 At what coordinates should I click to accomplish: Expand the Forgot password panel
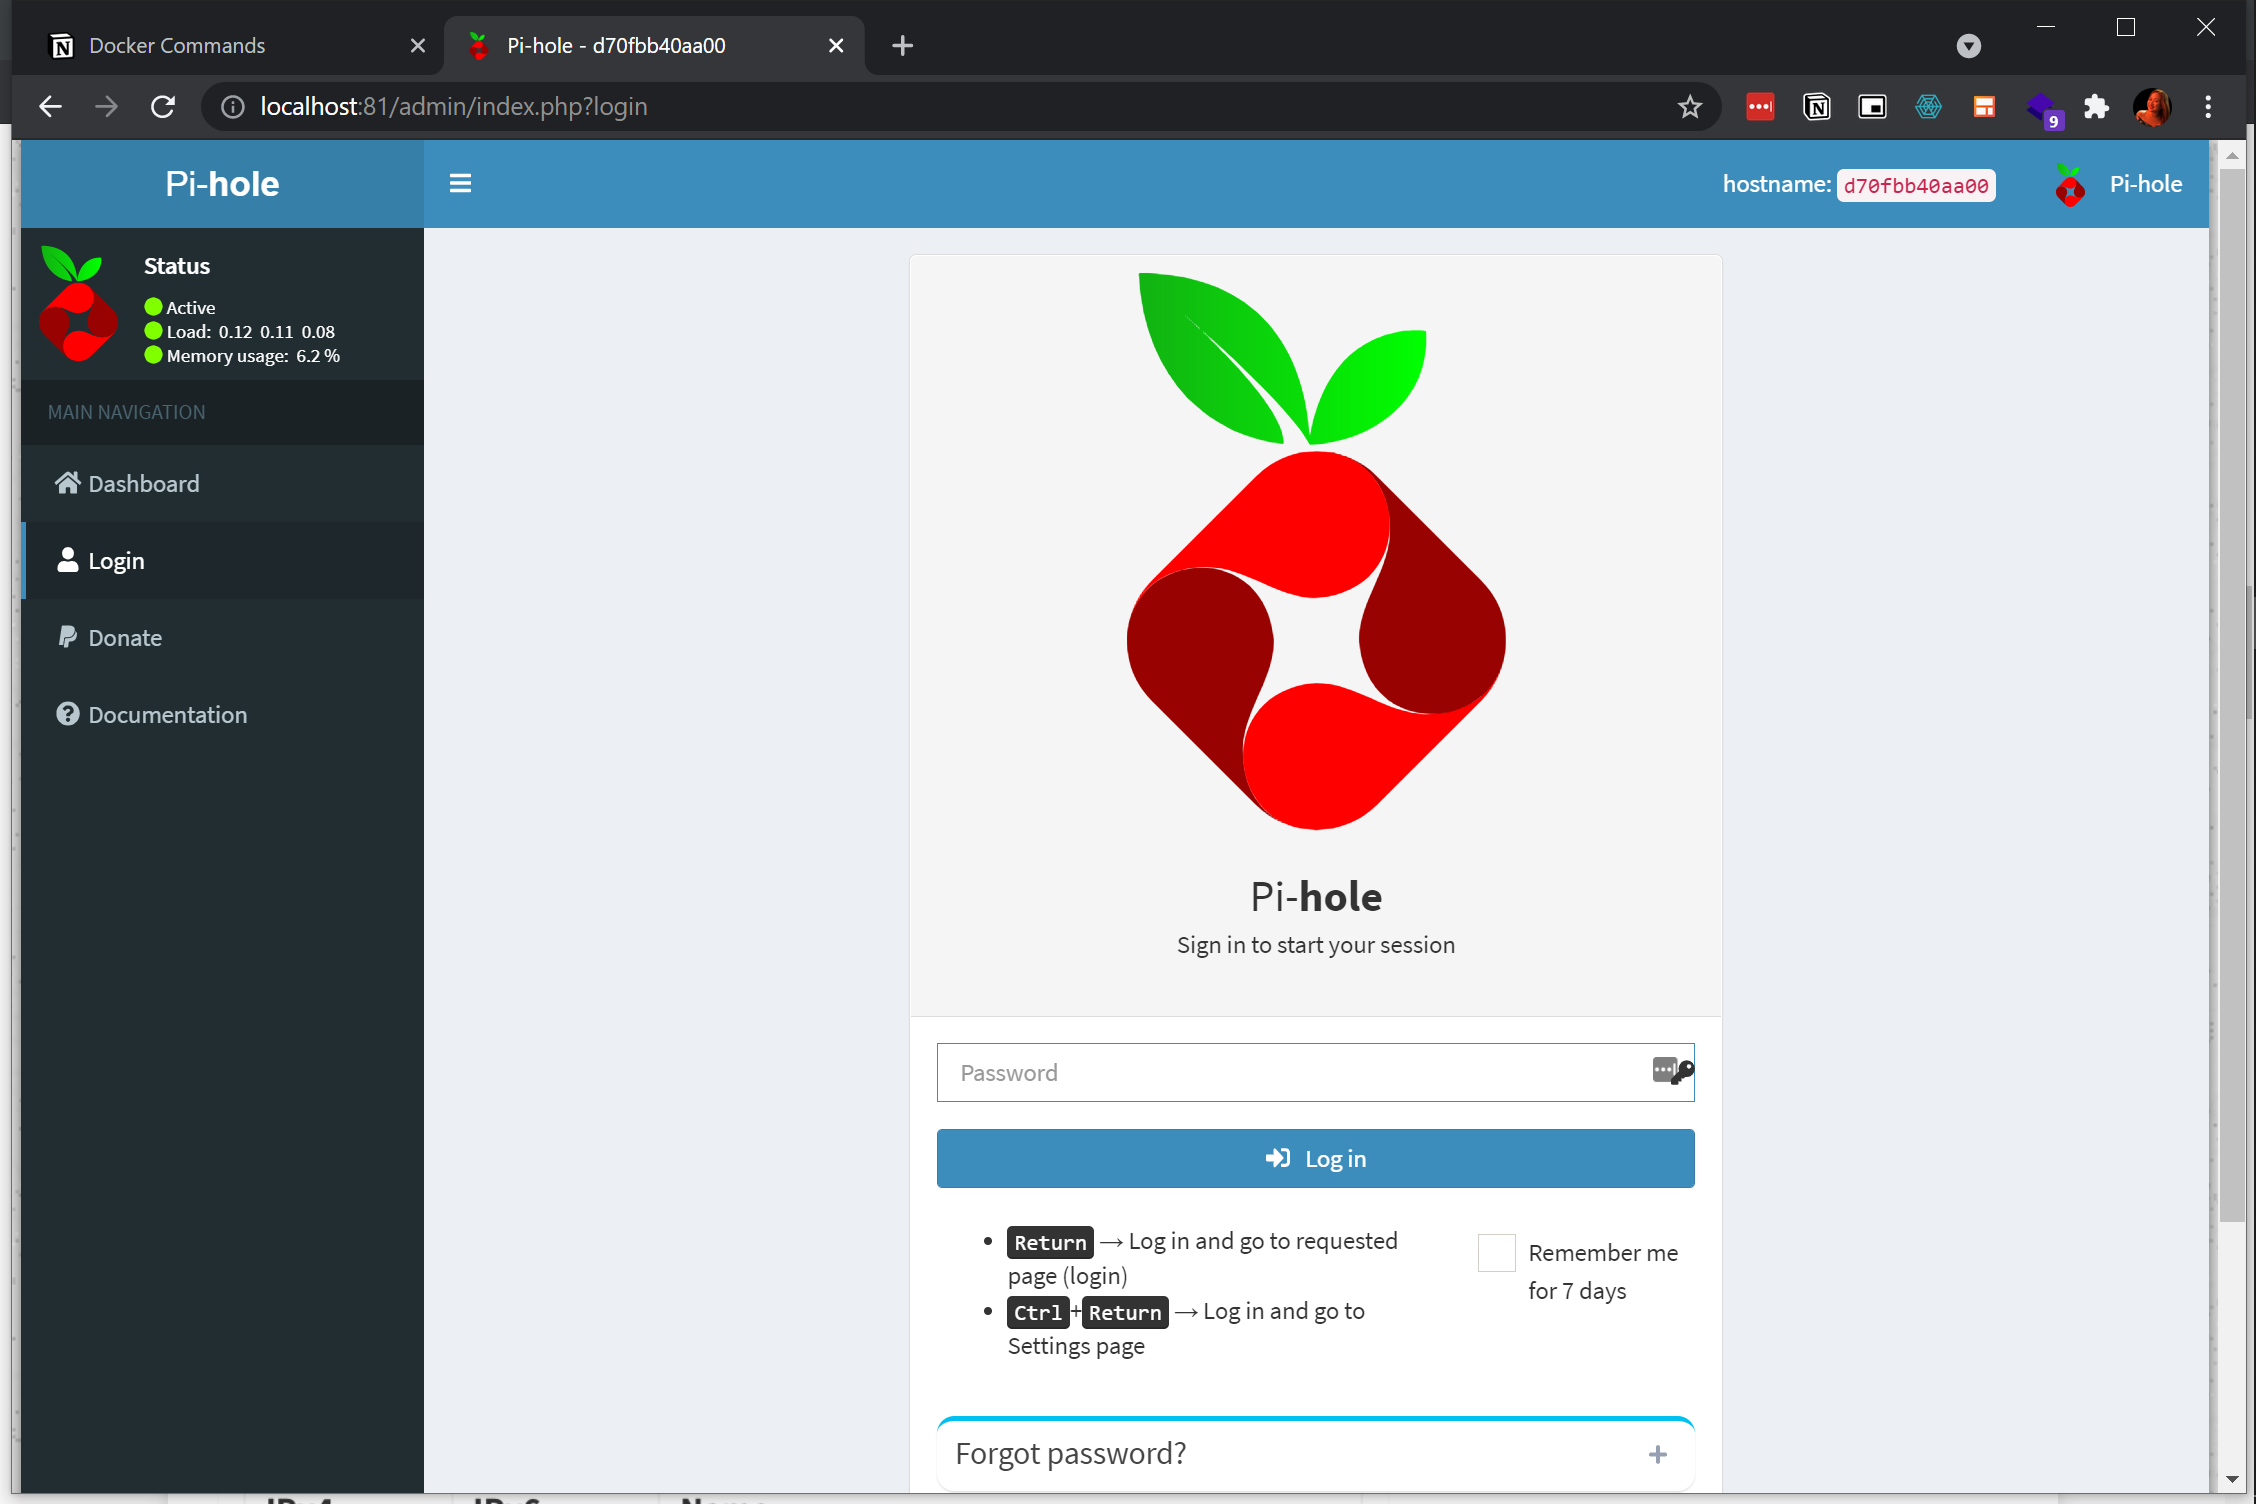coord(1315,1454)
